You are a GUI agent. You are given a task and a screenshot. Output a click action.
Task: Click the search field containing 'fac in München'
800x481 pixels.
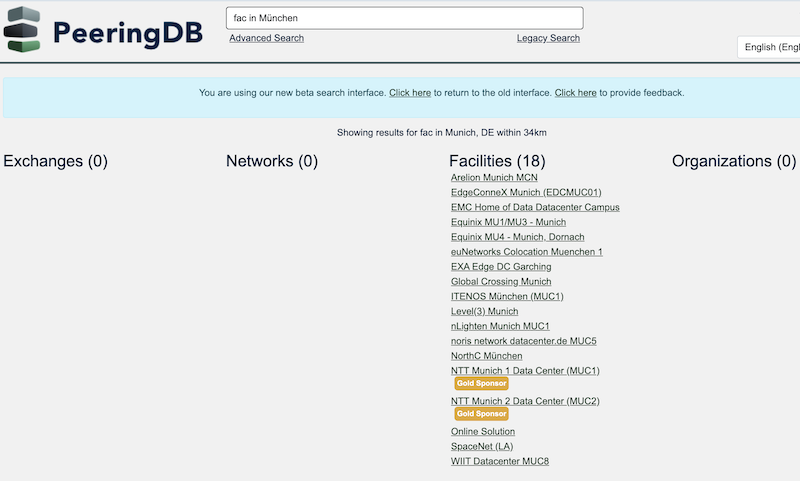[x=405, y=18]
